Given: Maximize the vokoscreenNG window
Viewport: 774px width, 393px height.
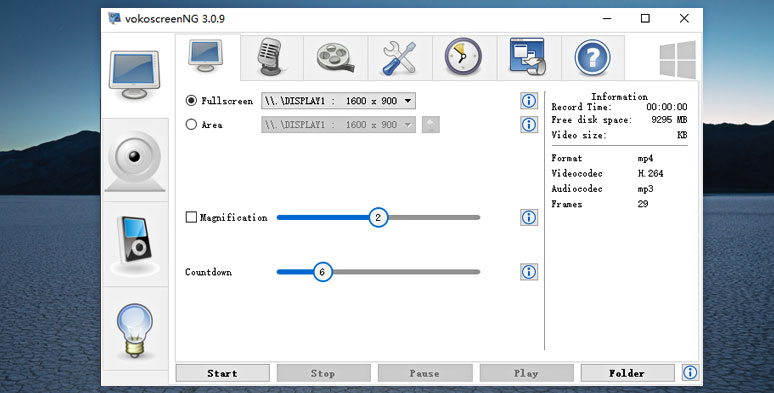Looking at the screenshot, I should point(645,19).
